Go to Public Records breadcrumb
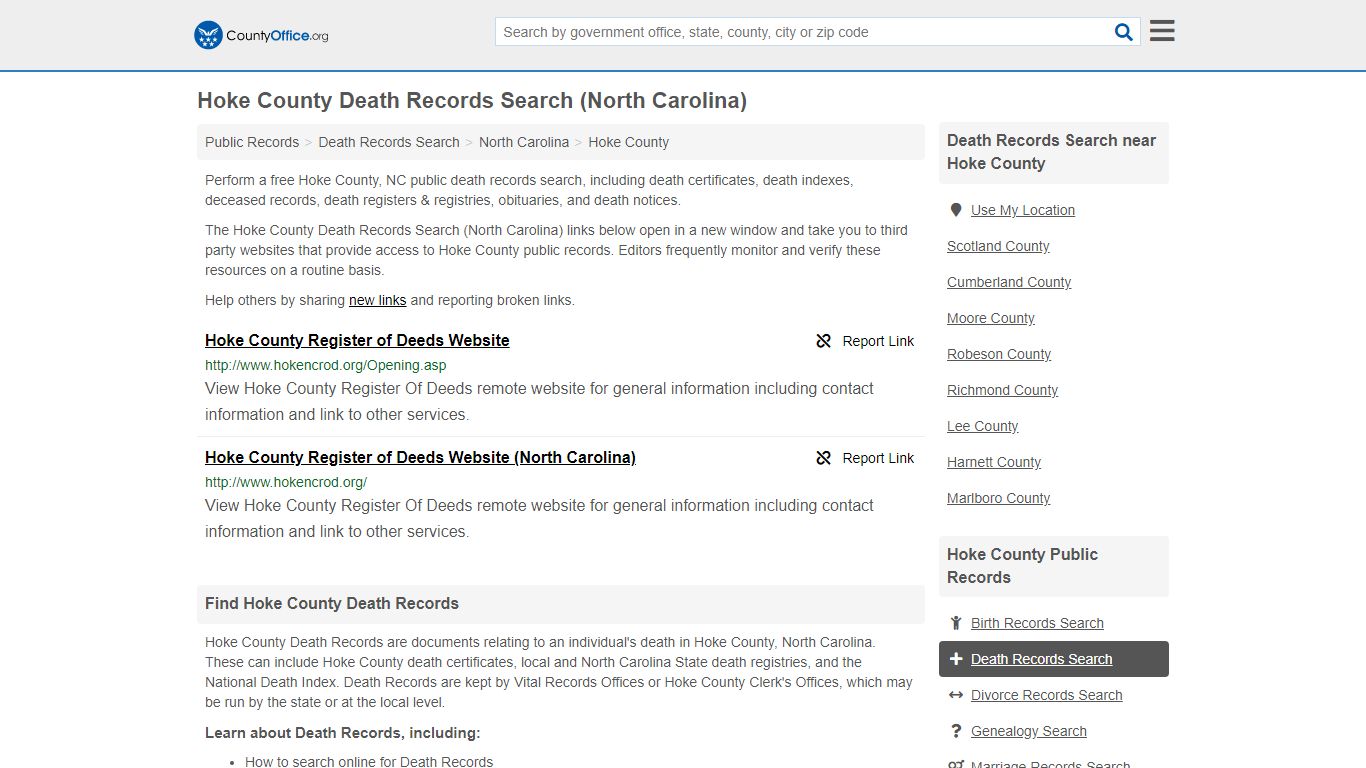Image resolution: width=1366 pixels, height=768 pixels. 252,142
